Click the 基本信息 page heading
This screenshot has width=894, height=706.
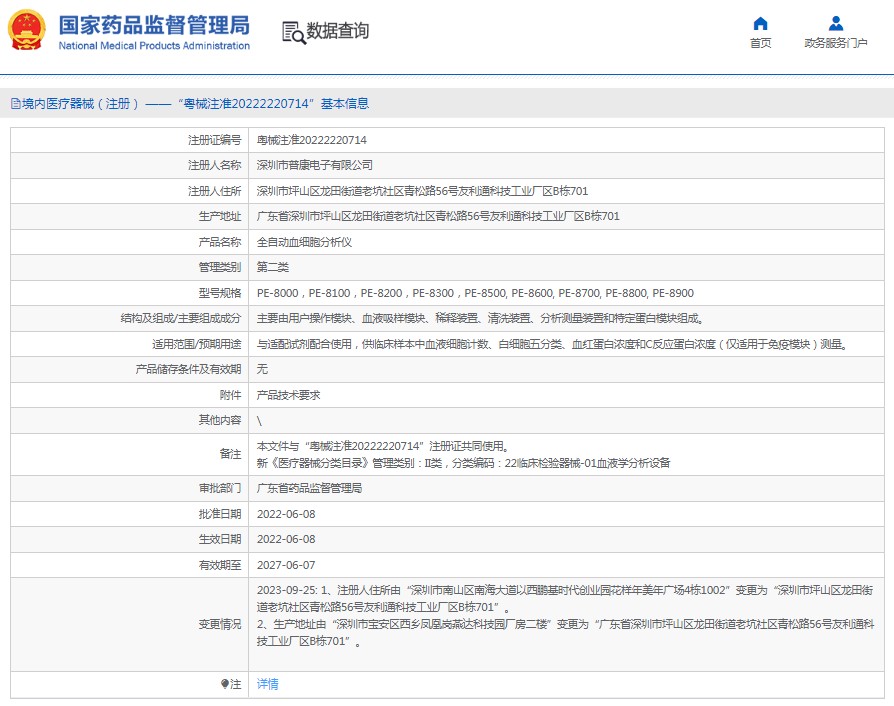pos(344,104)
